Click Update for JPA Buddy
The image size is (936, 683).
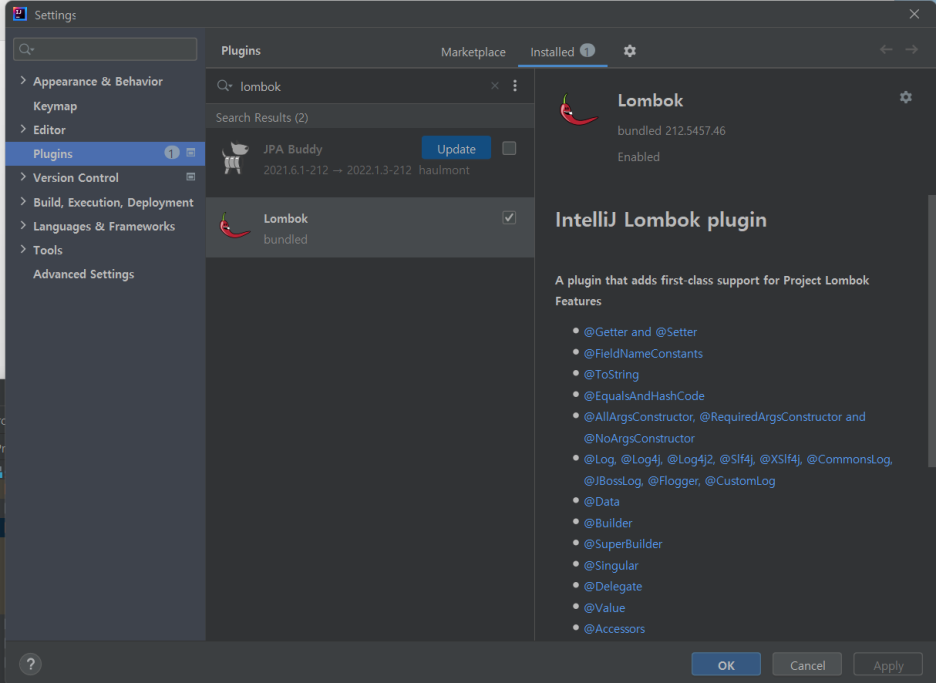[x=456, y=149]
